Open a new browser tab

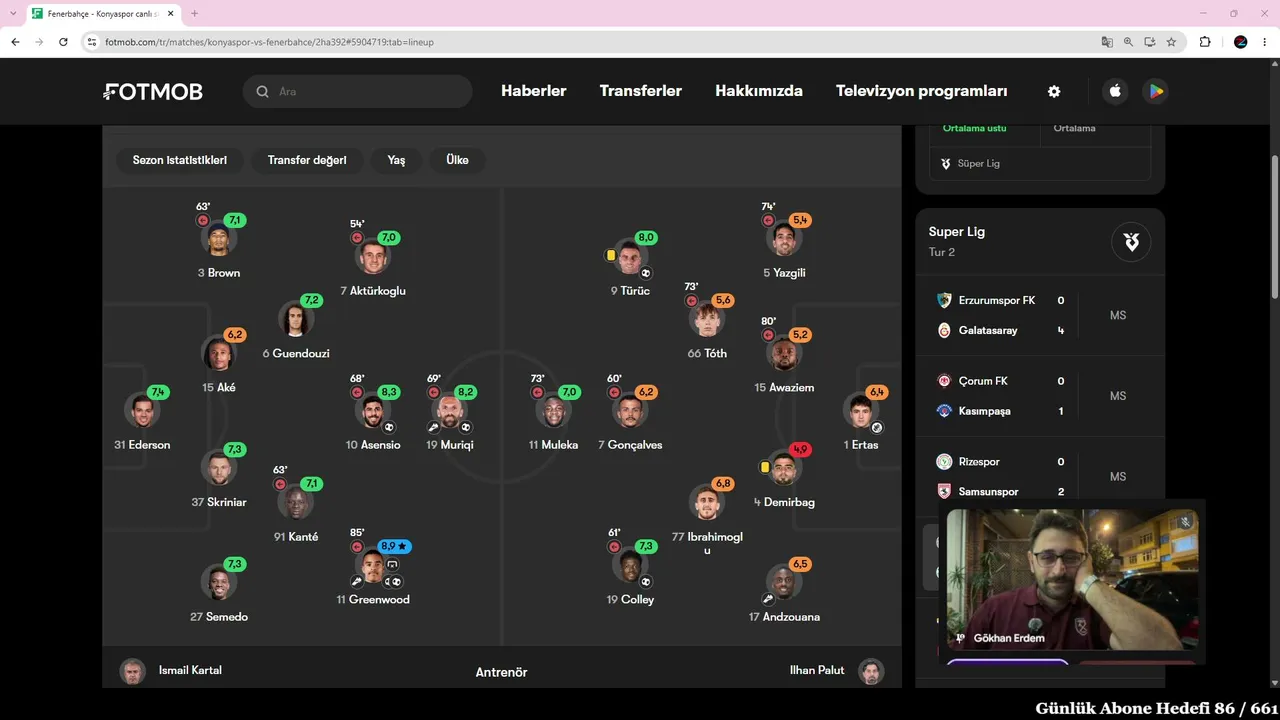pos(194,14)
